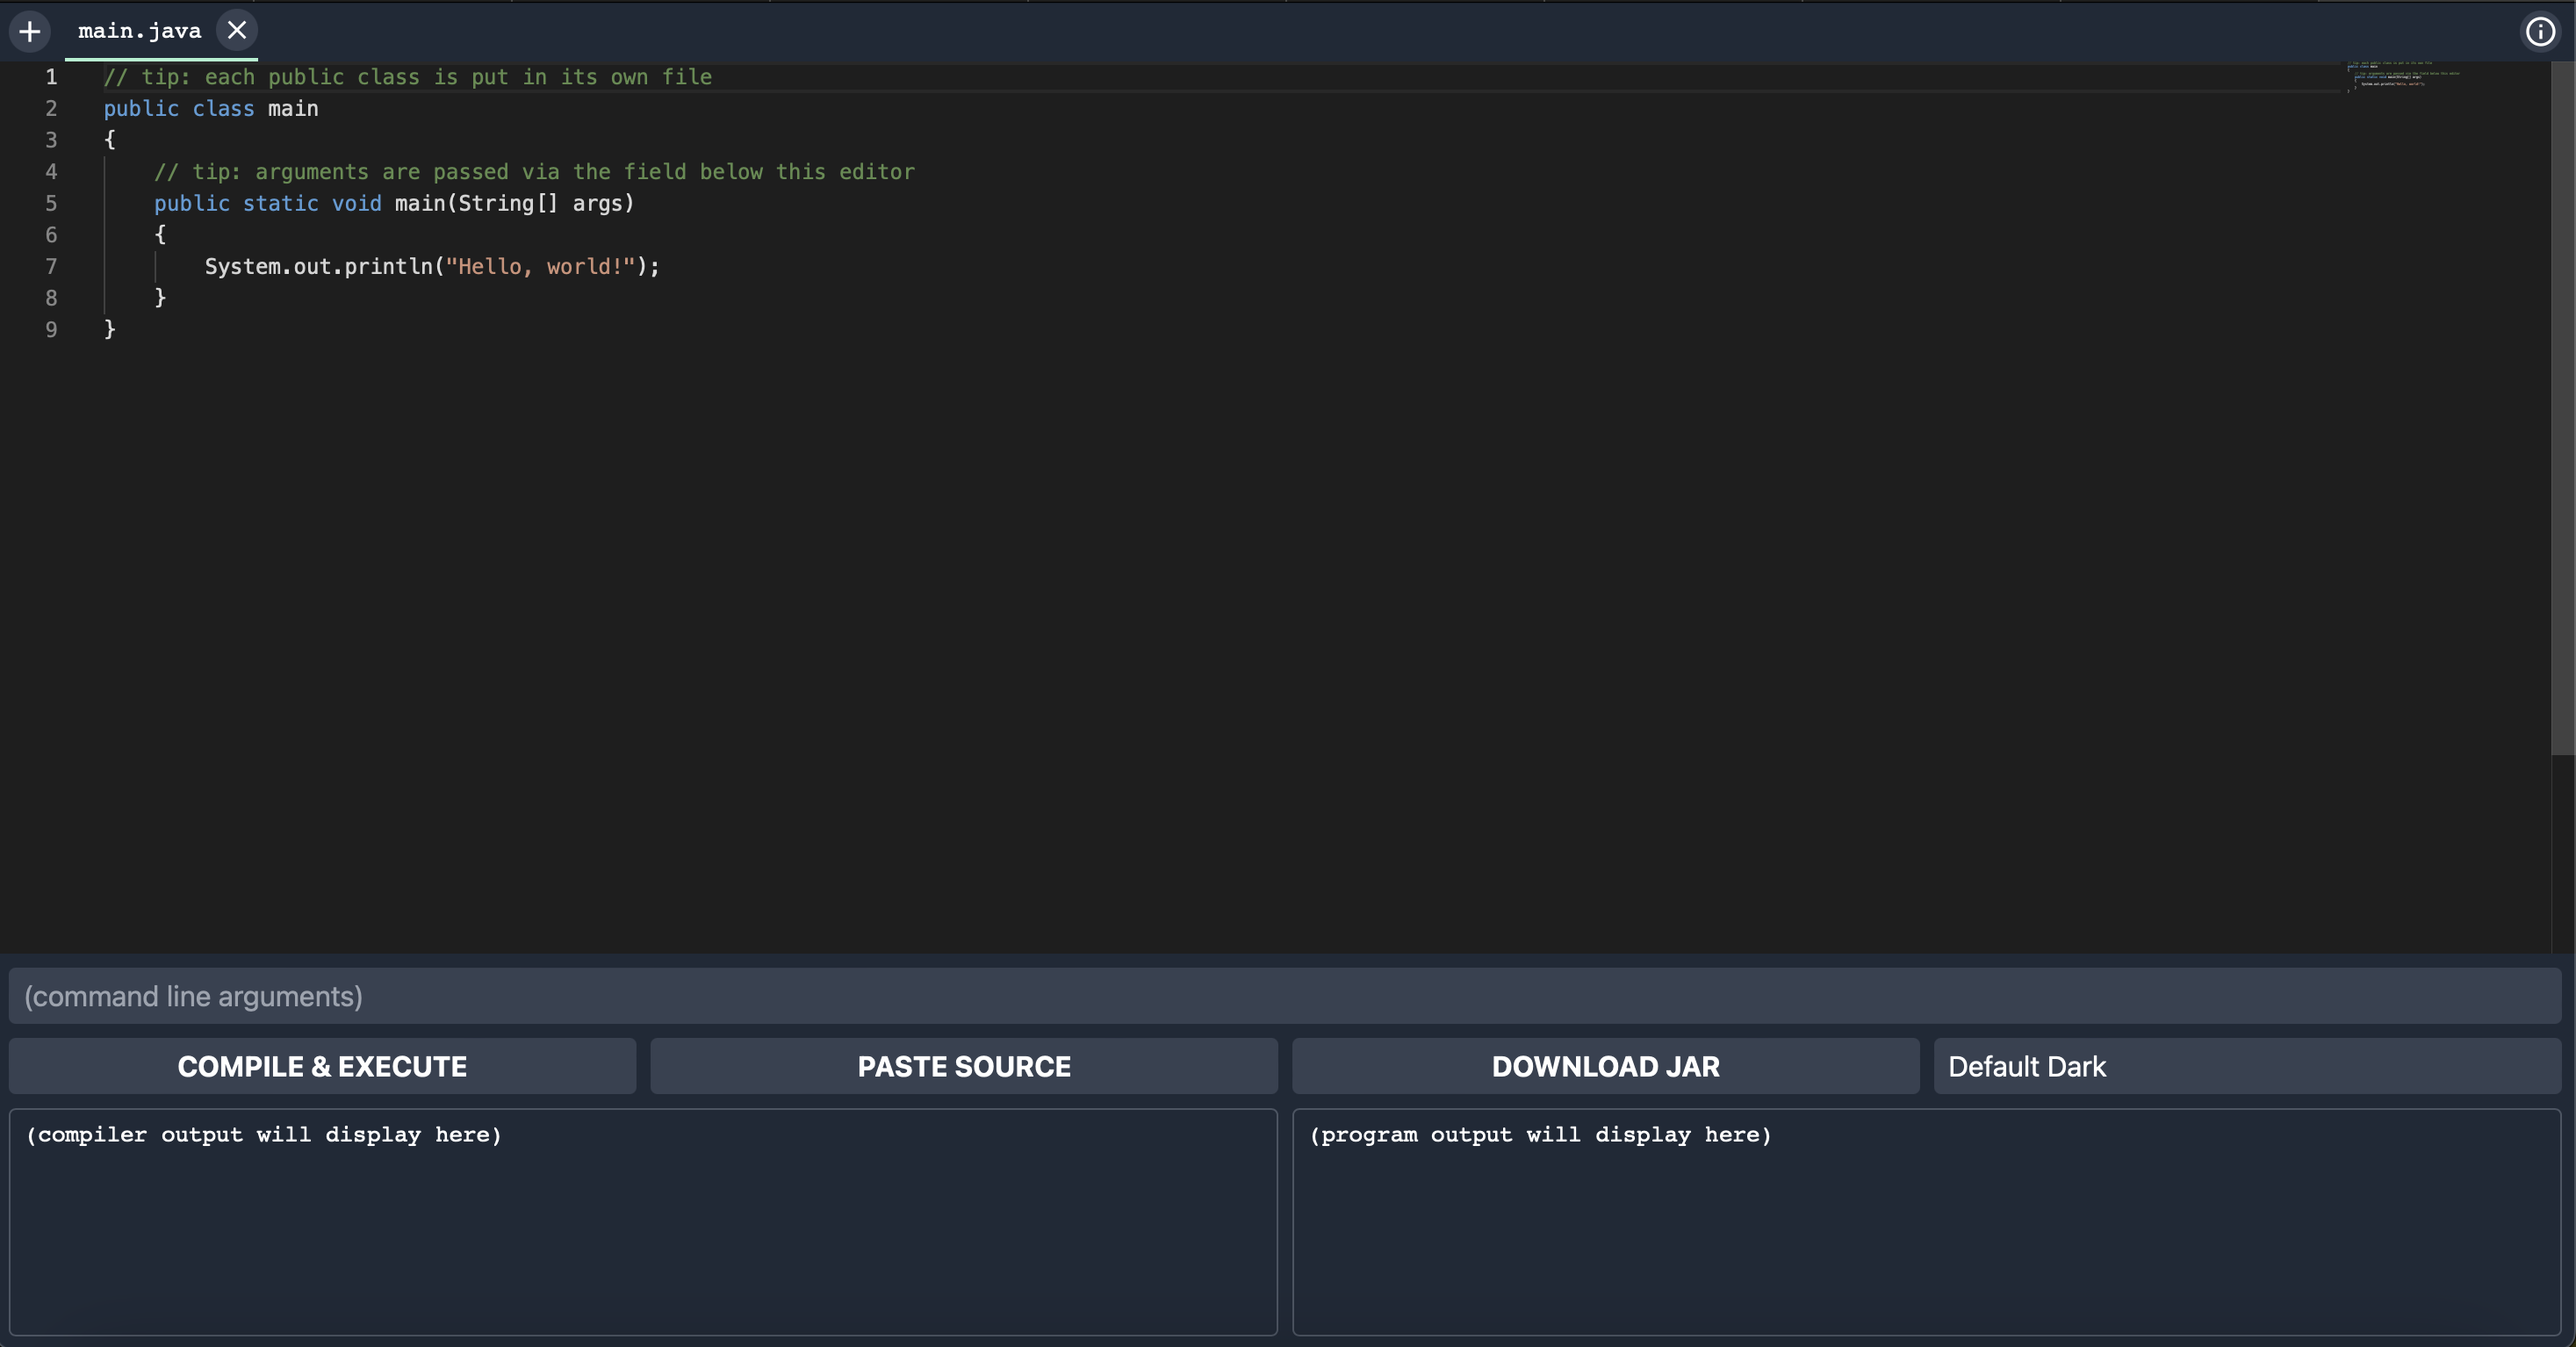
Task: Place cursor in "Hello, world!" string
Action: [x=540, y=267]
